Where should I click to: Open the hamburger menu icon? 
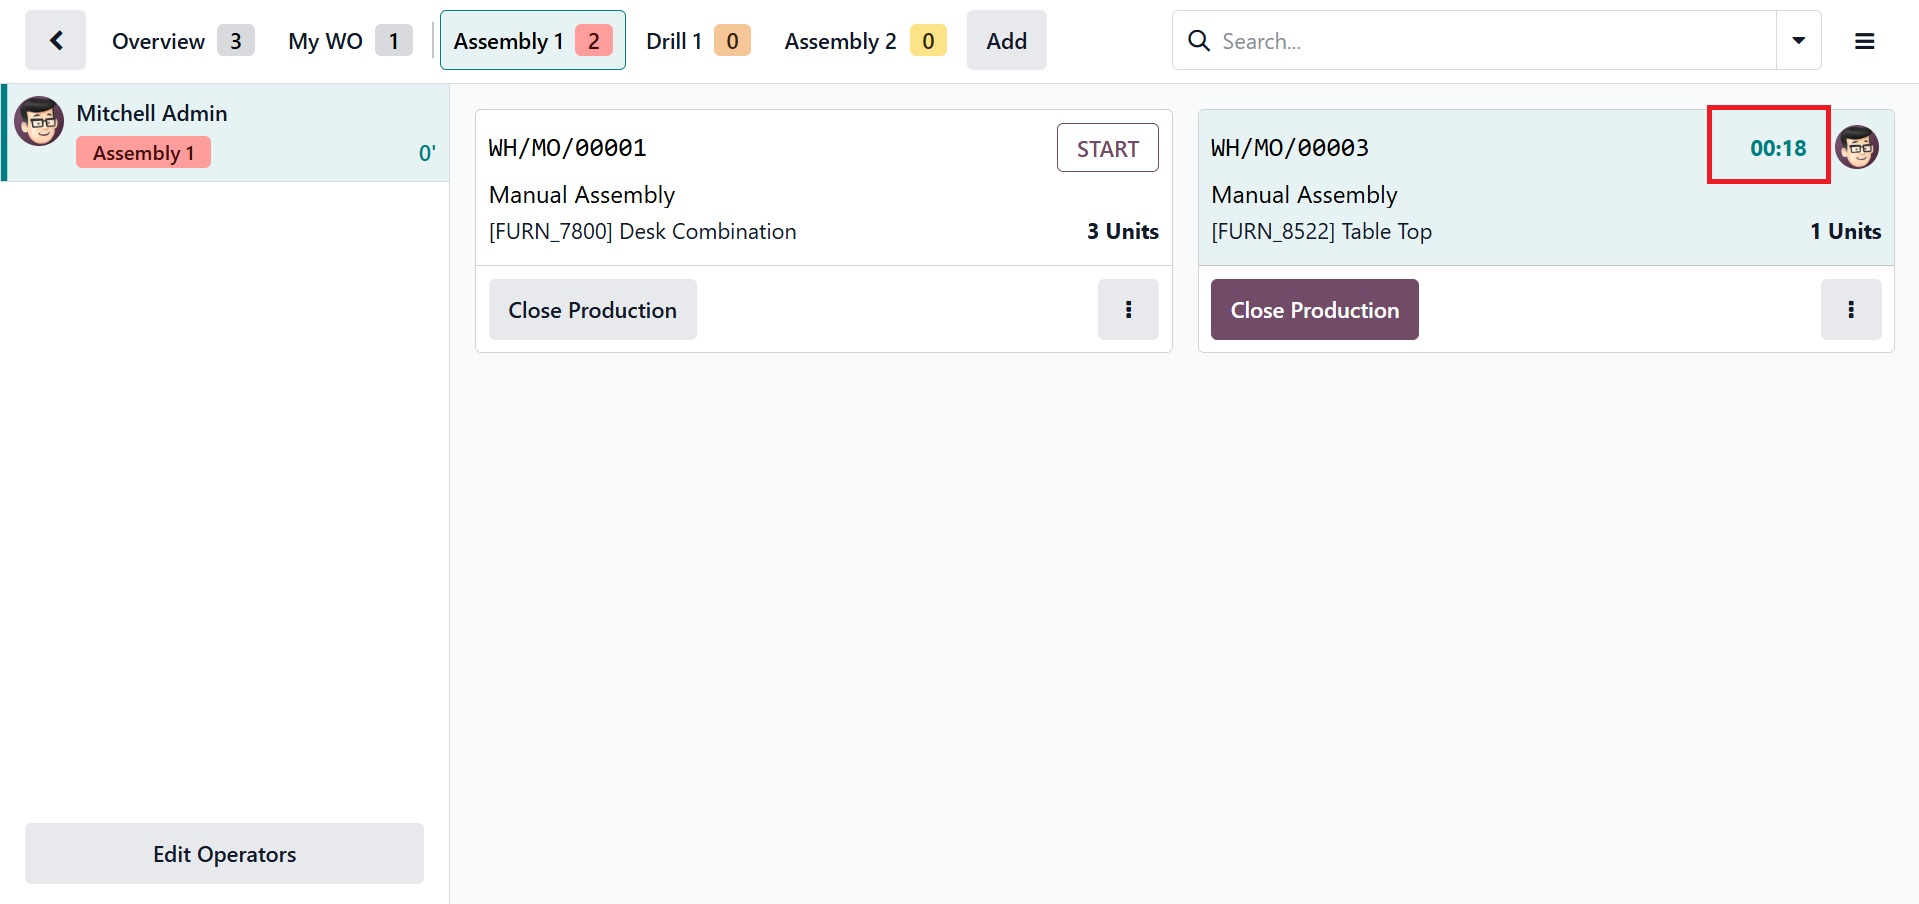click(x=1864, y=41)
